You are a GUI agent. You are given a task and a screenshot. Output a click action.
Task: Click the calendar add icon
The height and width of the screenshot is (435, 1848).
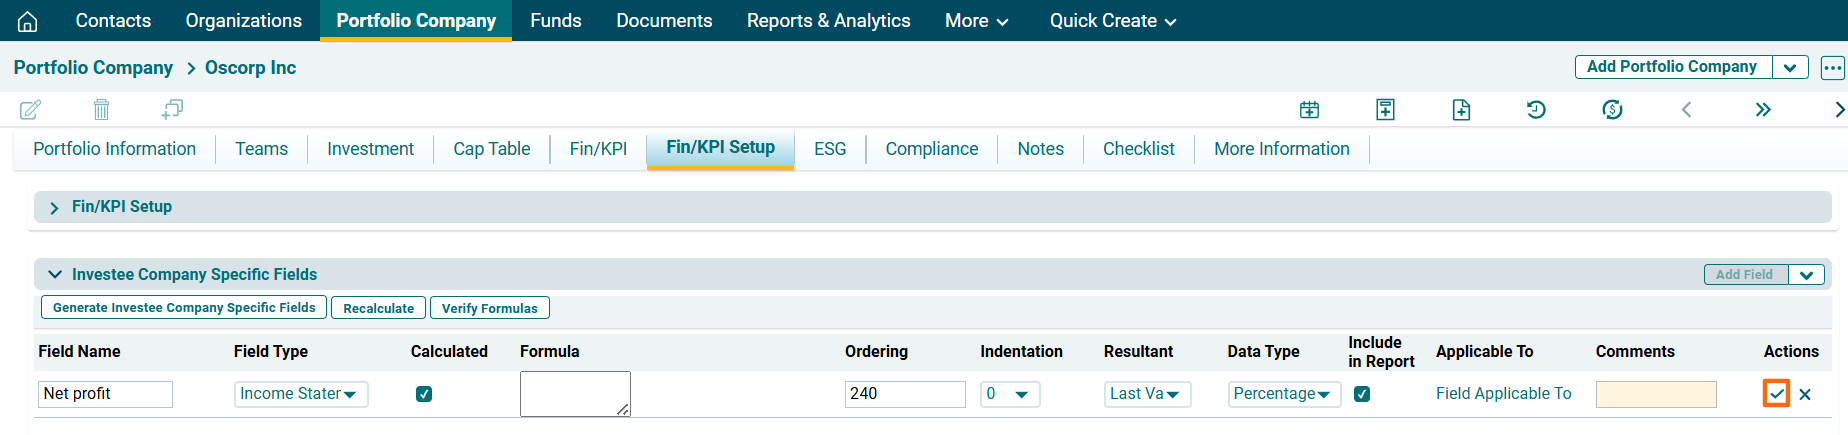[x=1309, y=109]
